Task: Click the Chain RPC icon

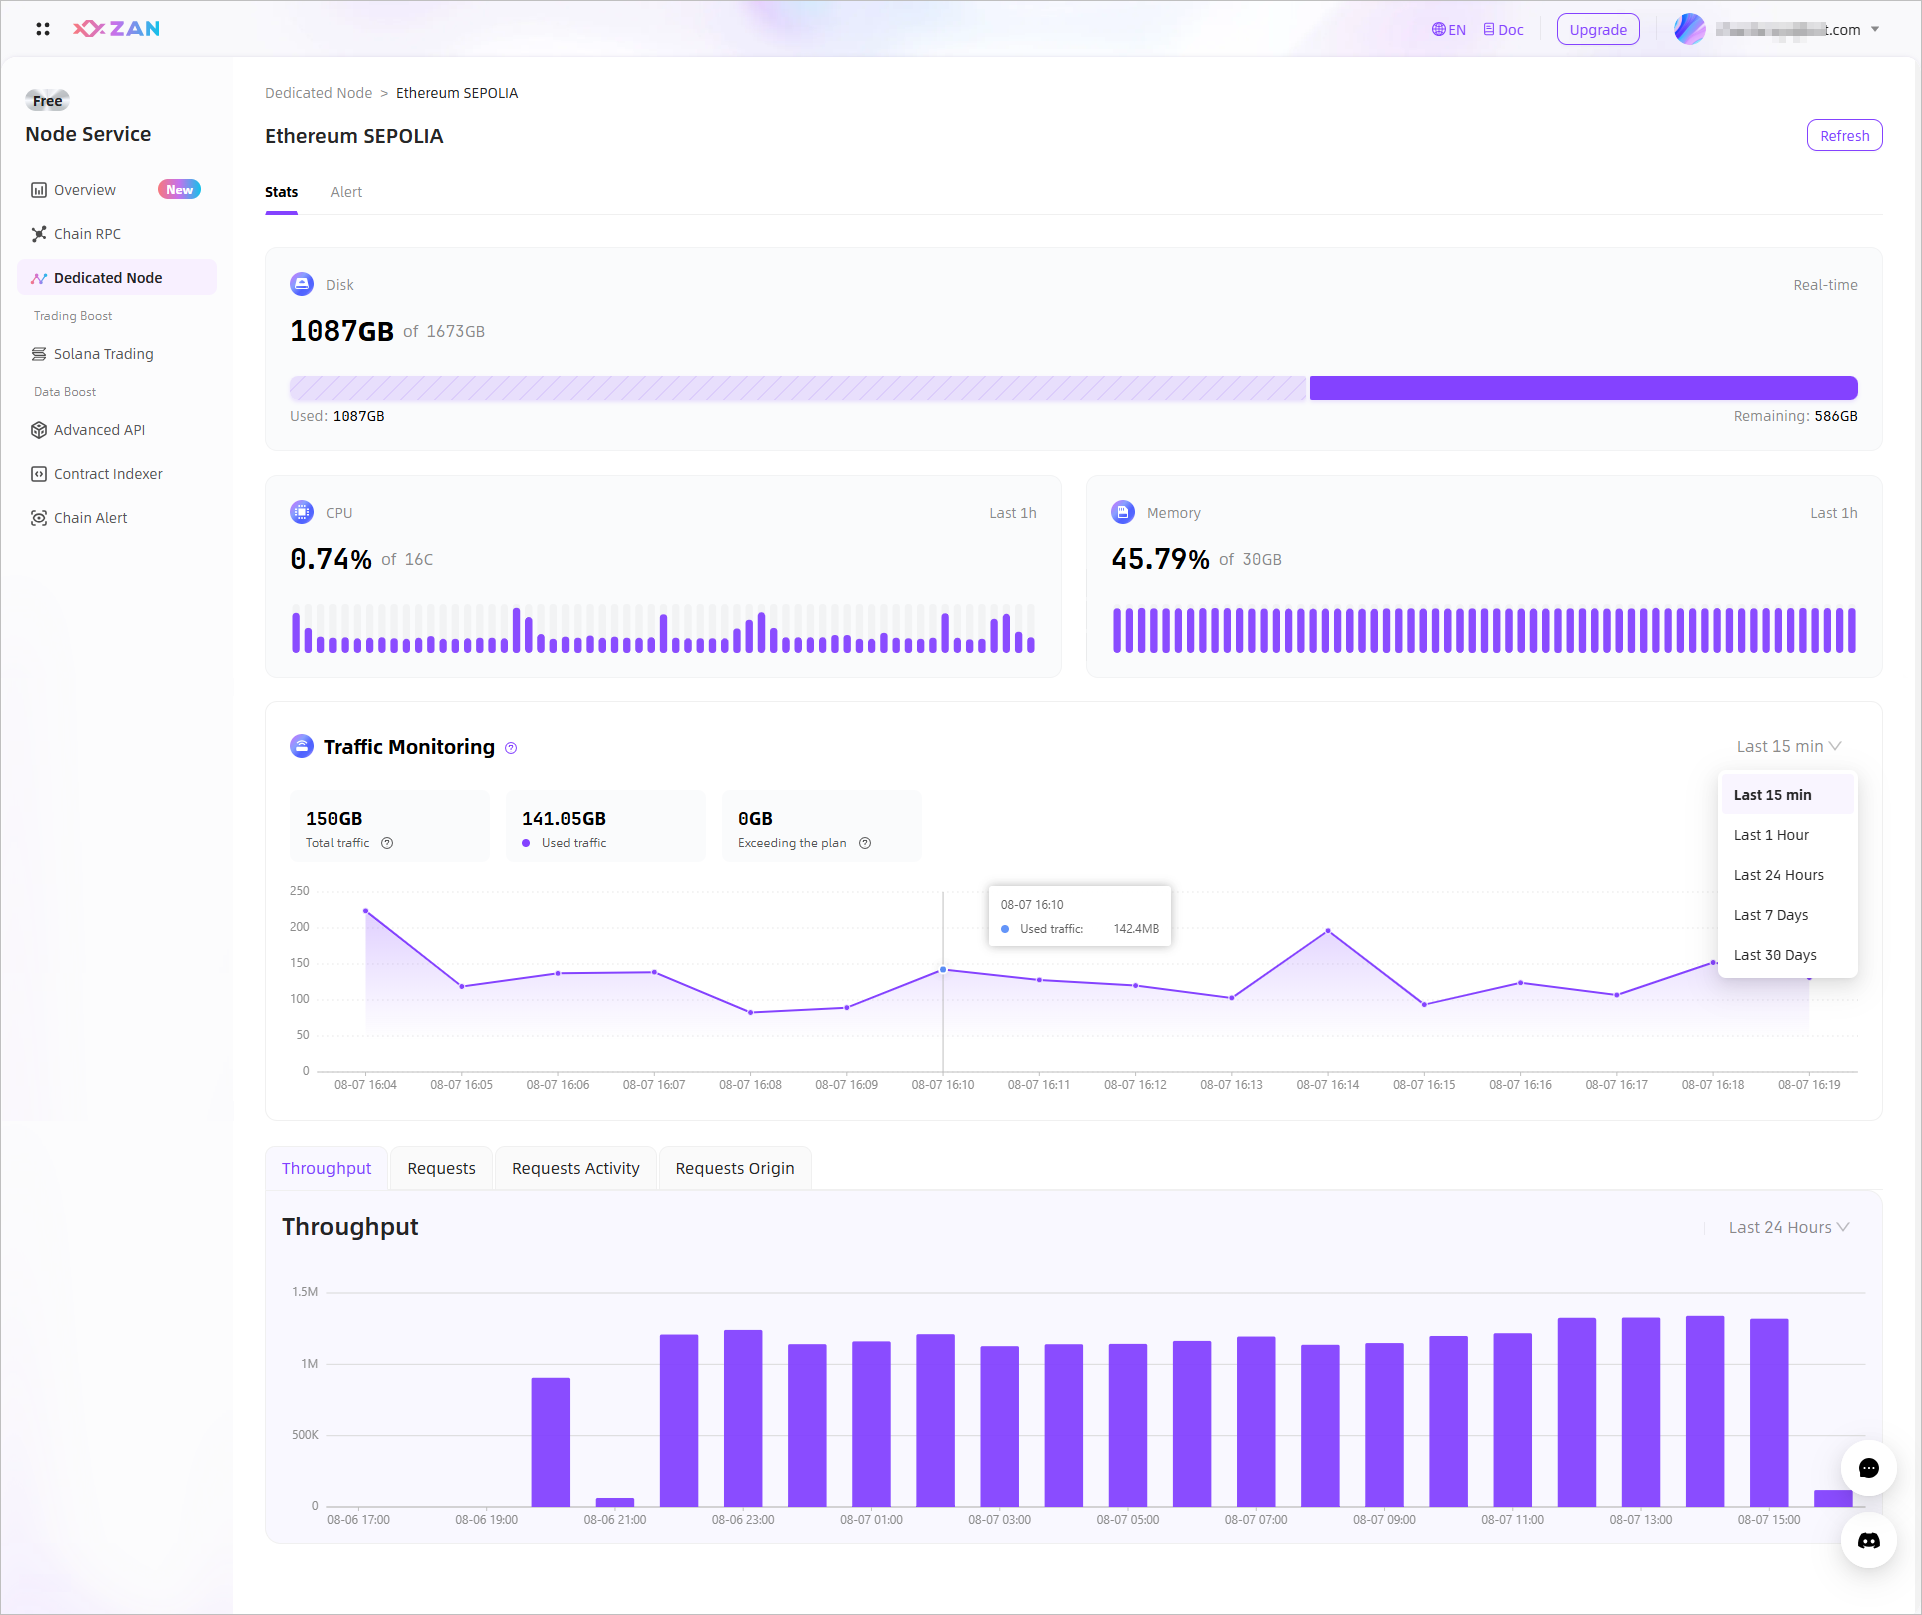Action: [39, 234]
